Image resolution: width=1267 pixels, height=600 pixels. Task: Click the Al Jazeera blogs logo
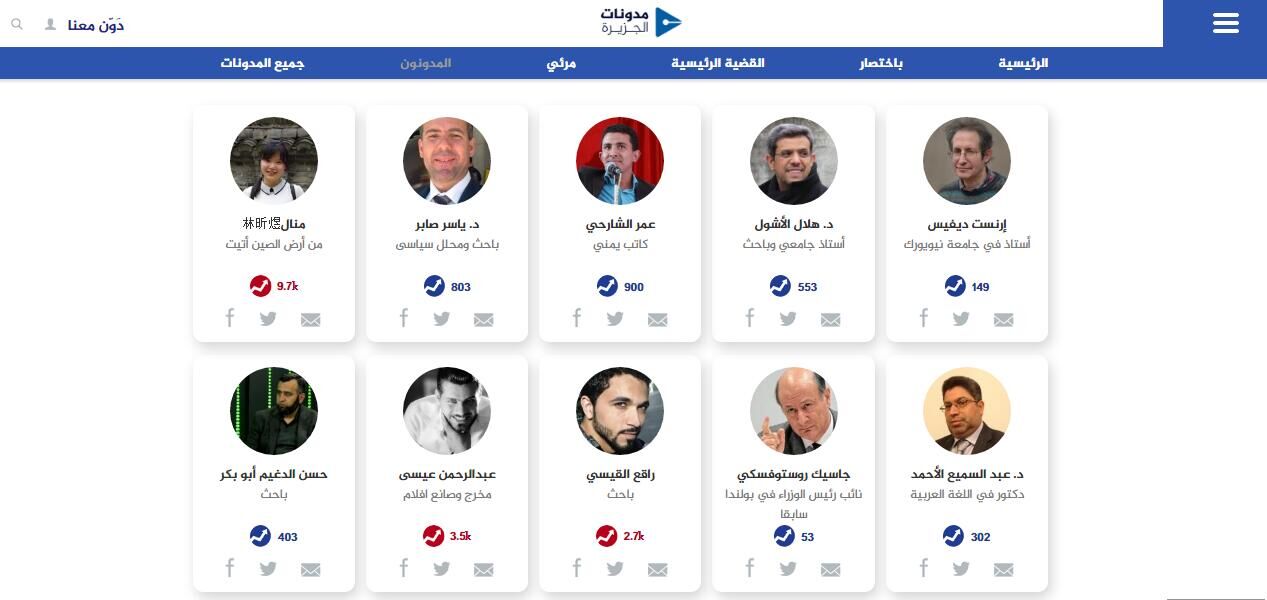641,22
